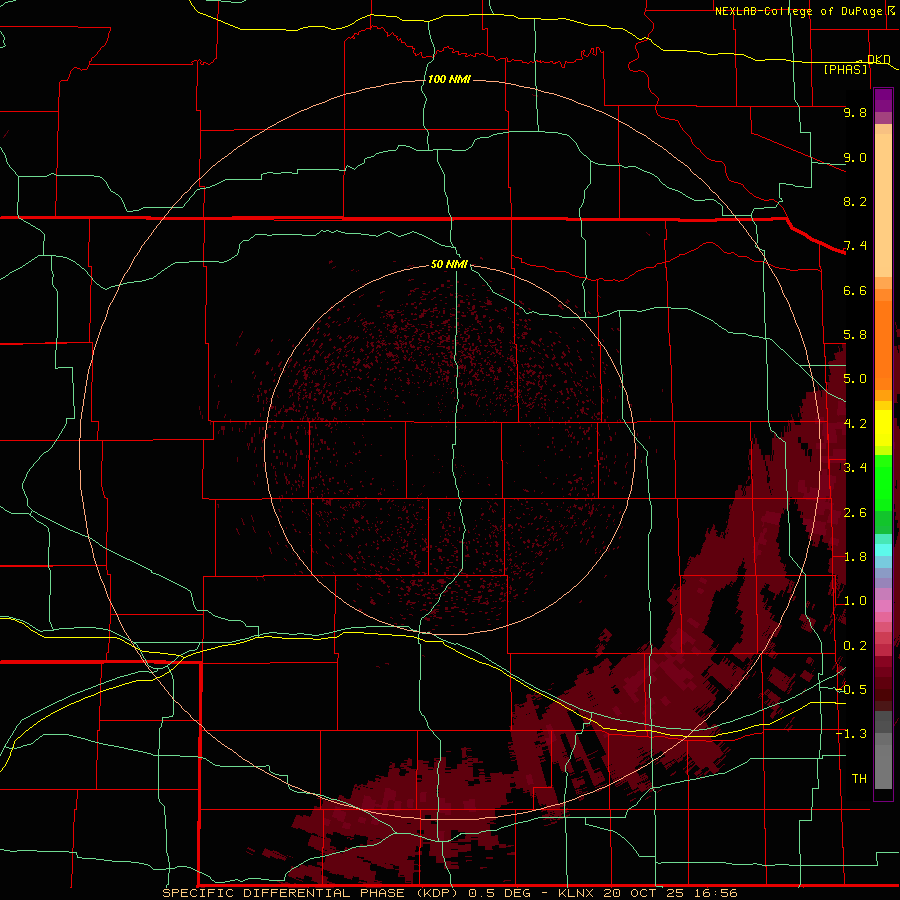Click the bright green segment of the color bar
Image resolution: width=900 pixels, height=900 pixels.
[883, 483]
